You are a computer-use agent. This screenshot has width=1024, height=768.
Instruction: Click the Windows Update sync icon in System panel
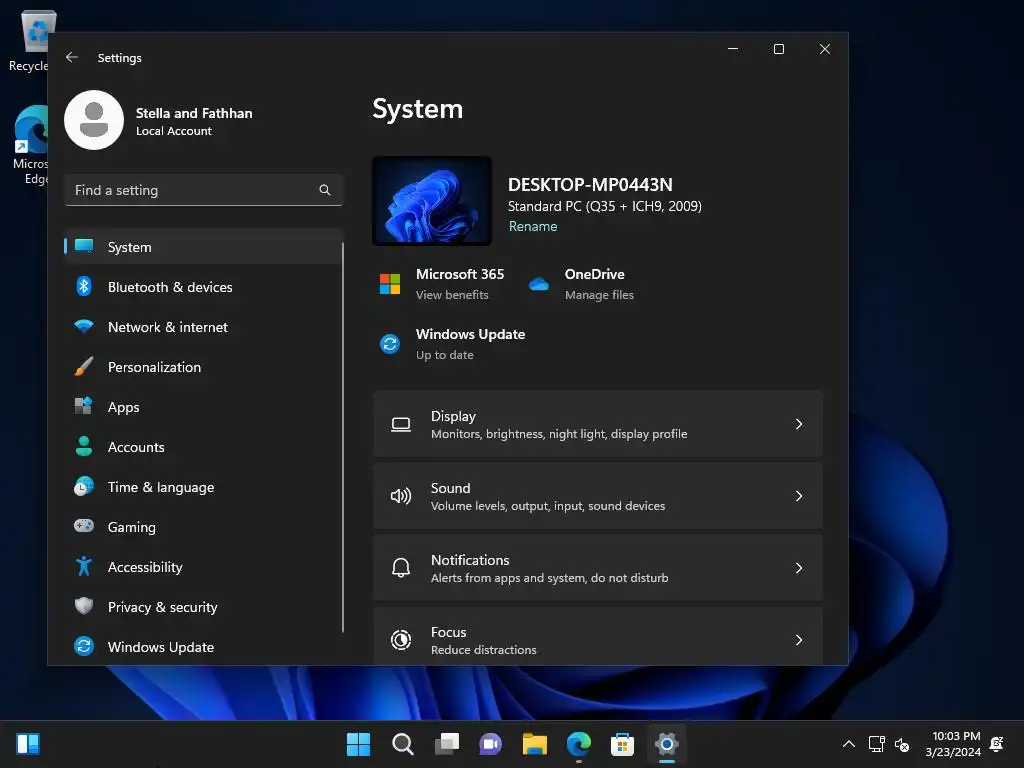(390, 344)
